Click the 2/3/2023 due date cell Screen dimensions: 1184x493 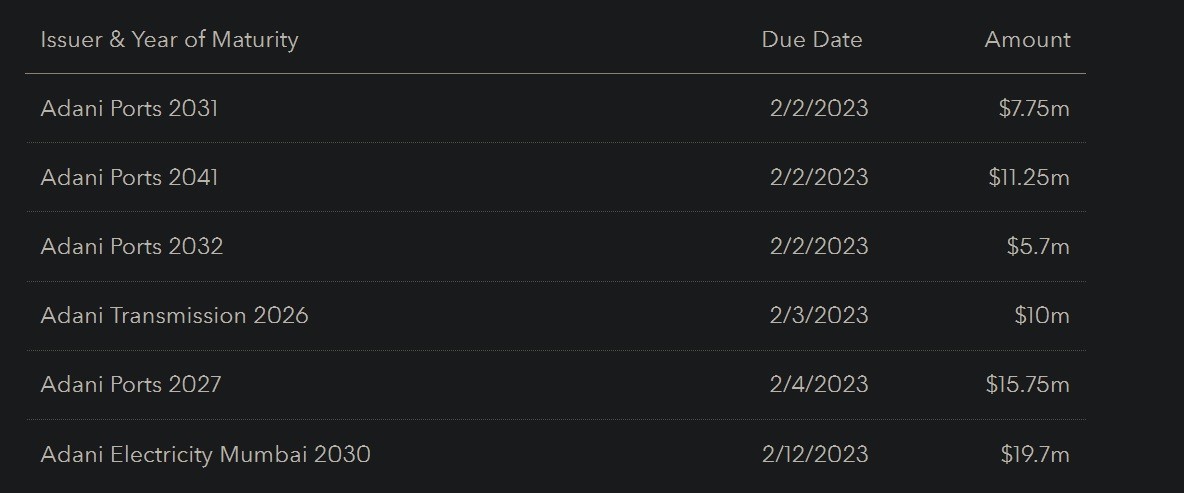click(x=819, y=315)
